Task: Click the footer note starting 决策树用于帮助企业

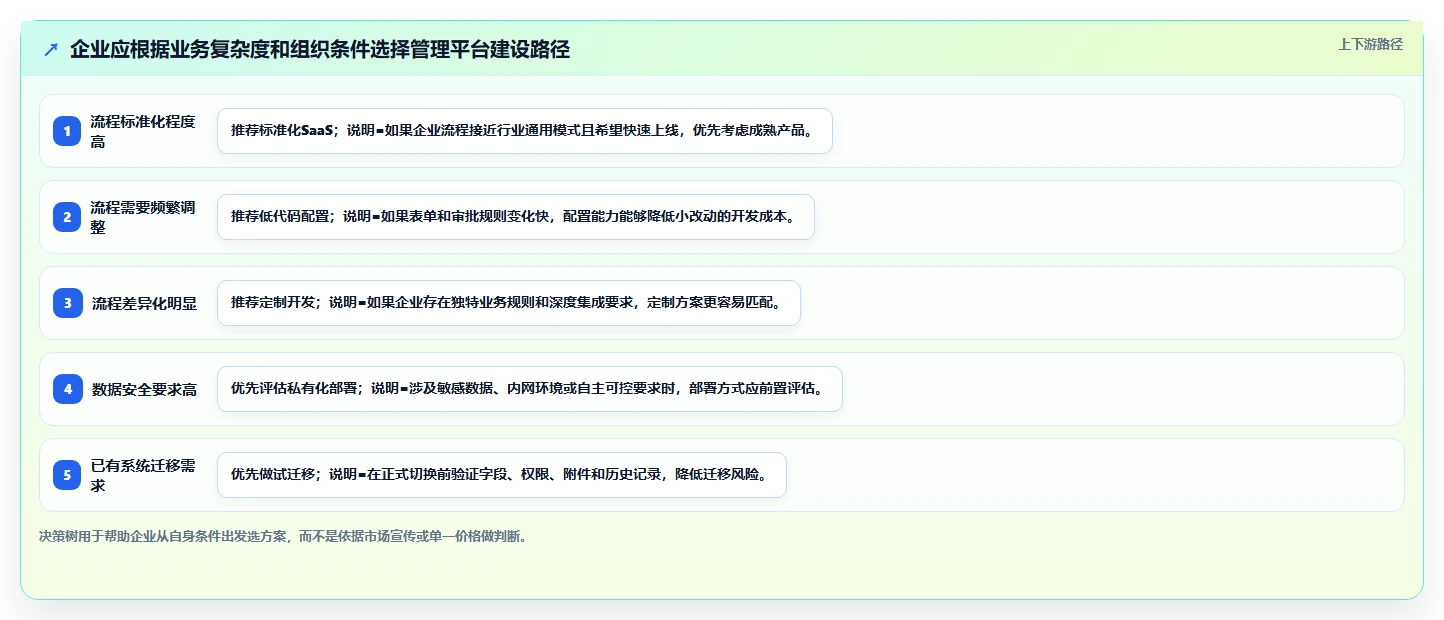Action: click(x=283, y=536)
